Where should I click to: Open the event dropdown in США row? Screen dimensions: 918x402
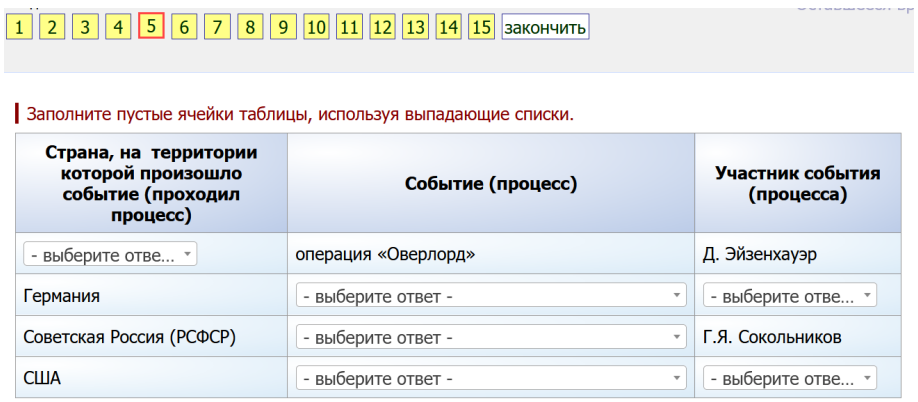point(491,379)
